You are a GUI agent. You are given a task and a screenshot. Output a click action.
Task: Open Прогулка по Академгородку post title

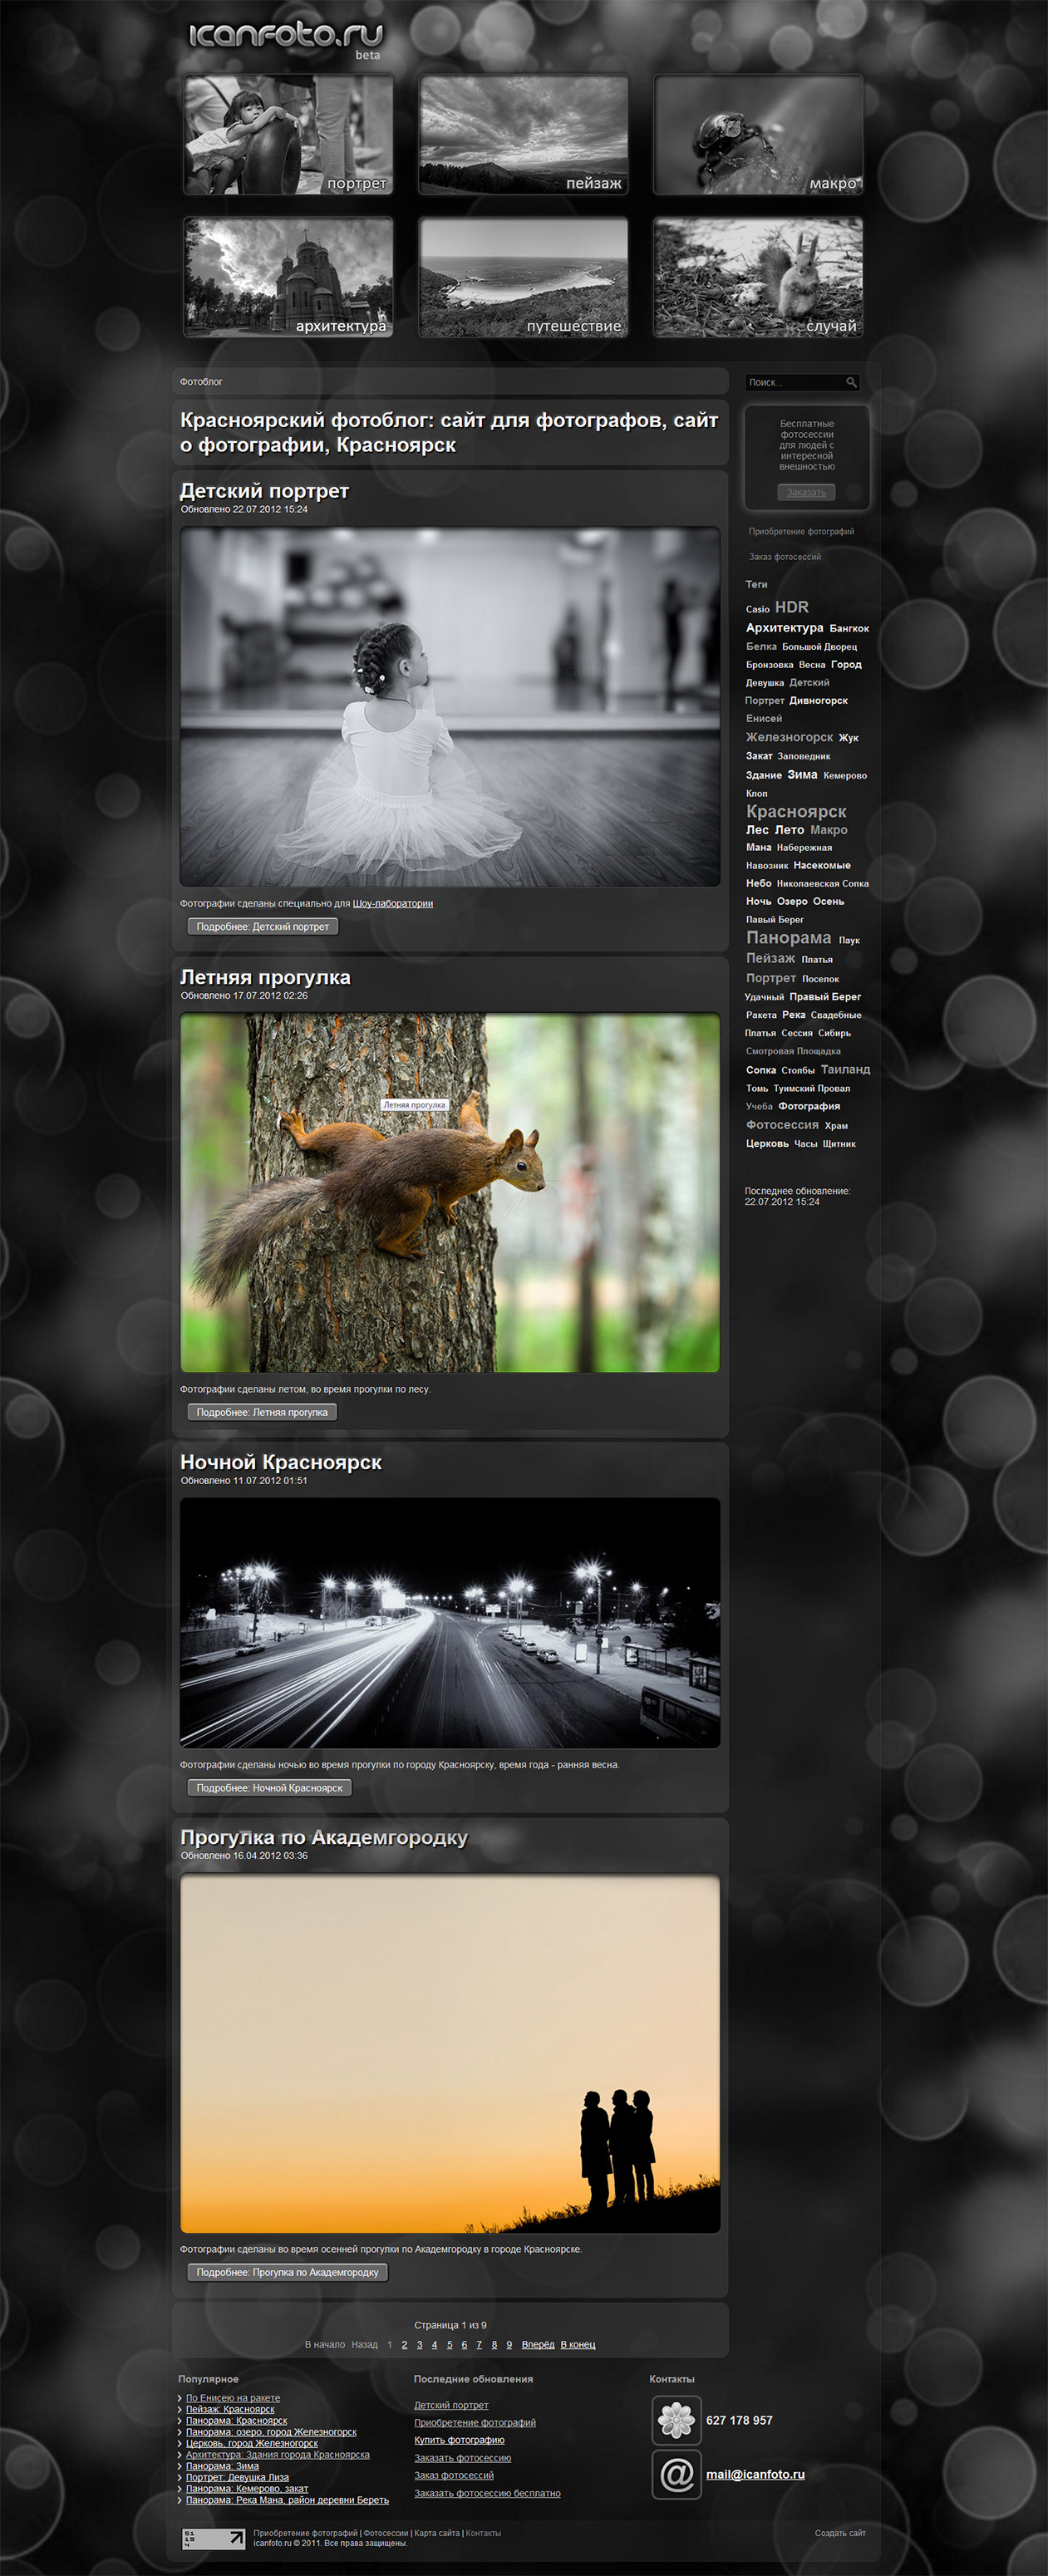point(324,1837)
